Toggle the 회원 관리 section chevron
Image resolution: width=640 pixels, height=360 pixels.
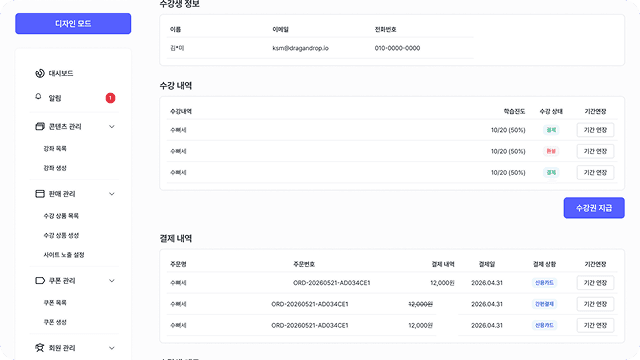(112, 348)
